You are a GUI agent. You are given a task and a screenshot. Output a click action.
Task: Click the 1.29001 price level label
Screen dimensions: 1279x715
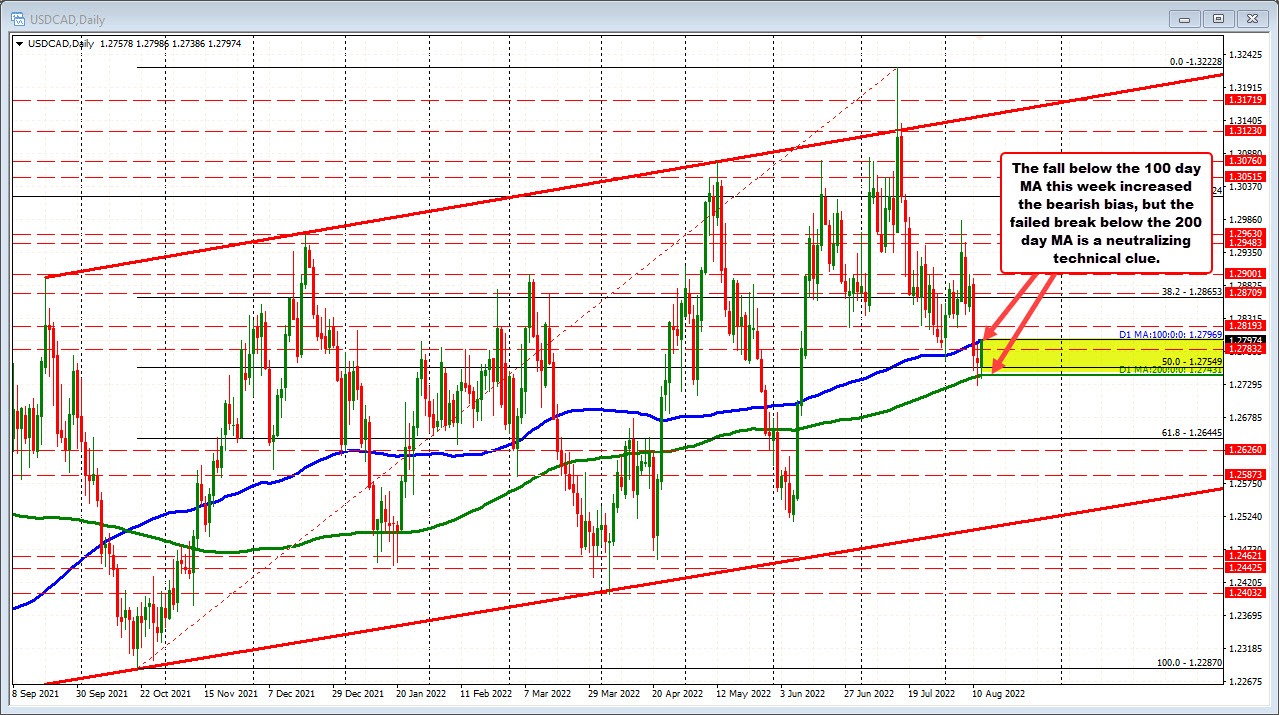pyautogui.click(x=1246, y=273)
